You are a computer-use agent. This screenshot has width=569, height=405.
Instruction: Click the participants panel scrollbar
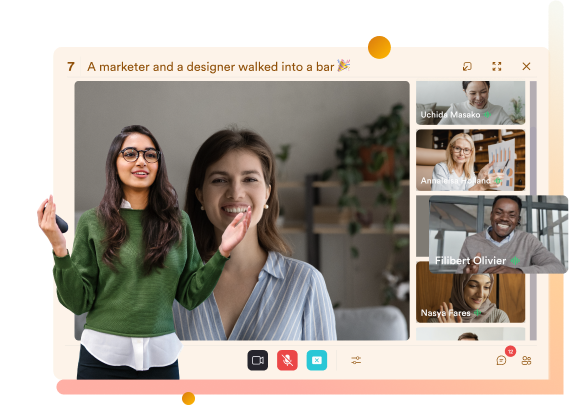click(x=533, y=210)
